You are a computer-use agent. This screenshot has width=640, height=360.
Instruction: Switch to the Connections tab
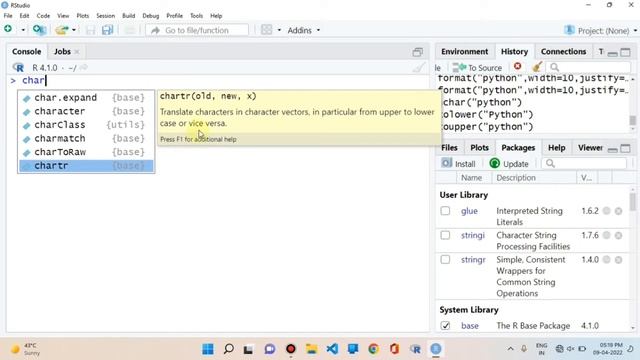click(563, 51)
